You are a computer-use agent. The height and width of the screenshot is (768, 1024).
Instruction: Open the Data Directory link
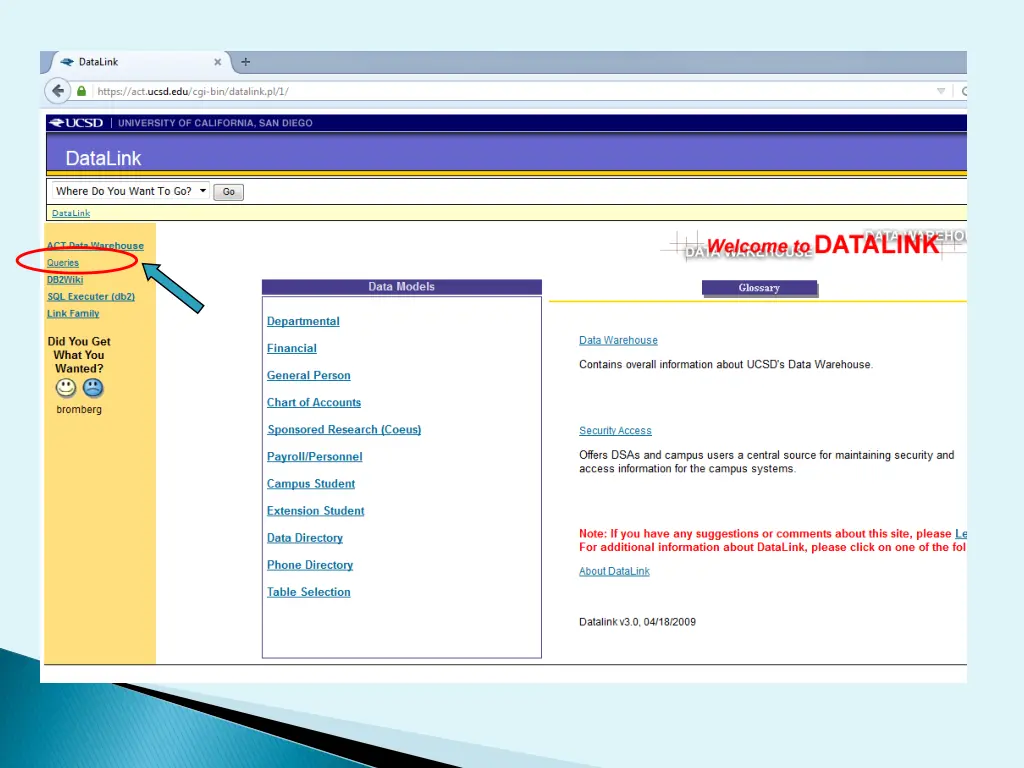tap(305, 538)
